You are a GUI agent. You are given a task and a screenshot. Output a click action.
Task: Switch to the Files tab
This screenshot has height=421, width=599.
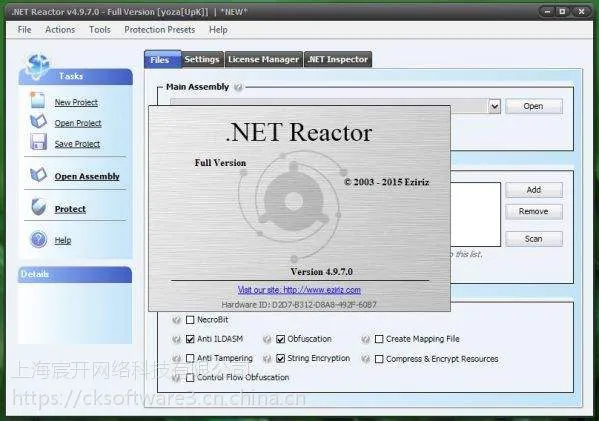(162, 60)
